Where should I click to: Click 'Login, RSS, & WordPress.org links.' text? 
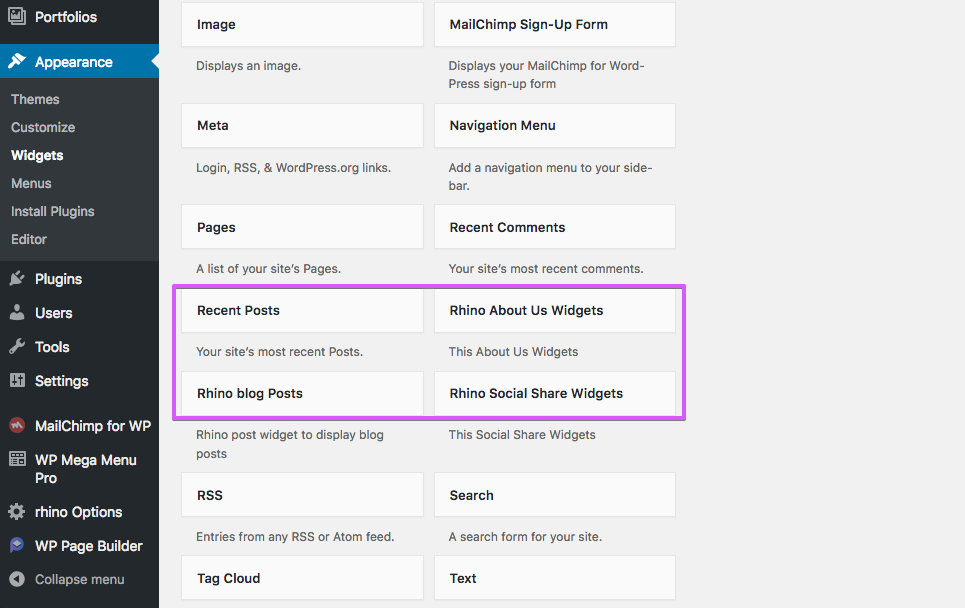(294, 167)
